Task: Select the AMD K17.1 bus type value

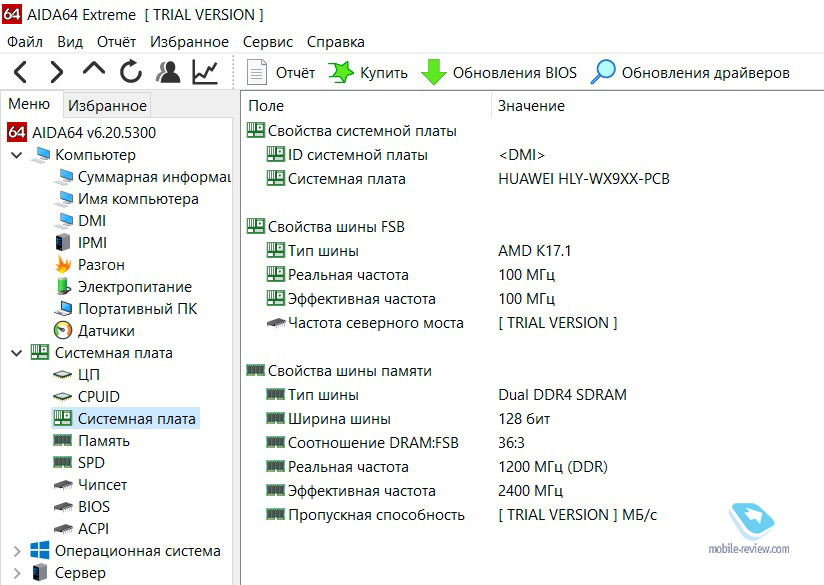Action: pyautogui.click(x=534, y=251)
